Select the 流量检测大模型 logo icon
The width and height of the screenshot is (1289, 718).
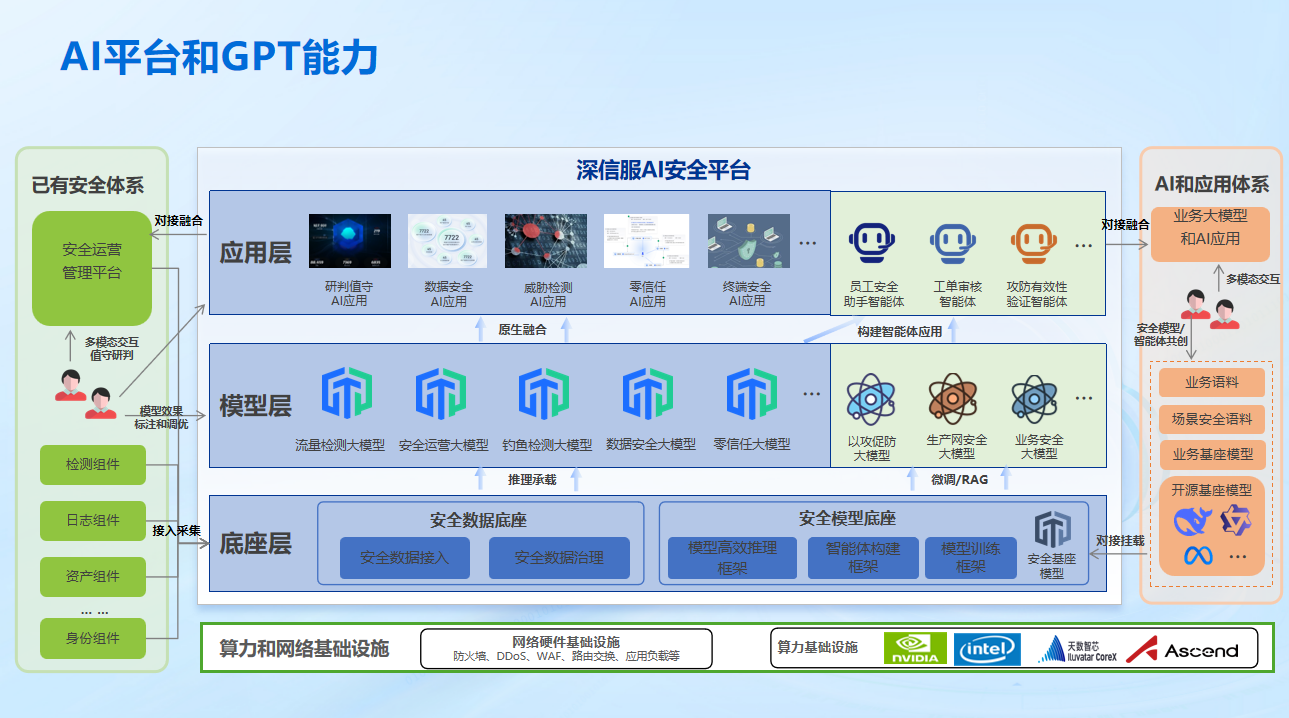point(346,393)
